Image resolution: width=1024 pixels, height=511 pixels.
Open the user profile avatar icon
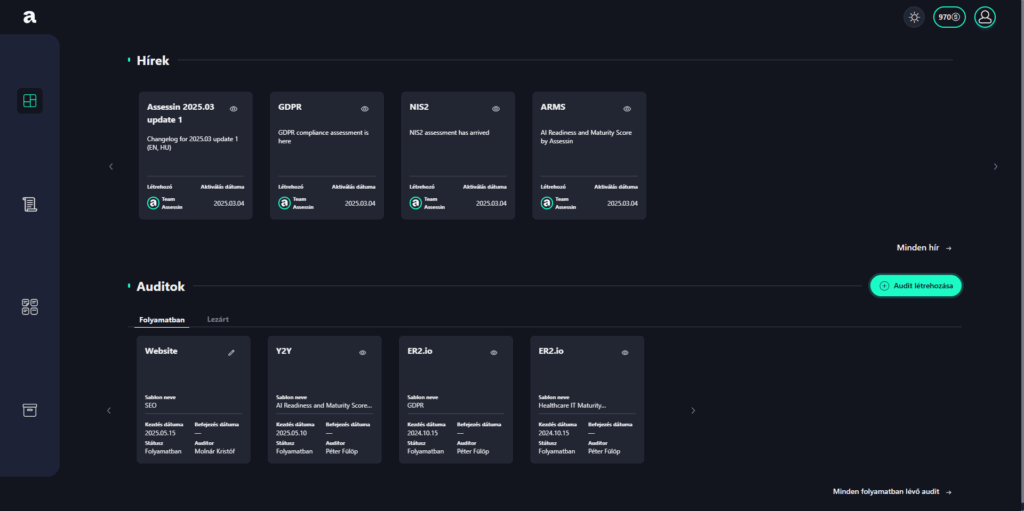985,17
